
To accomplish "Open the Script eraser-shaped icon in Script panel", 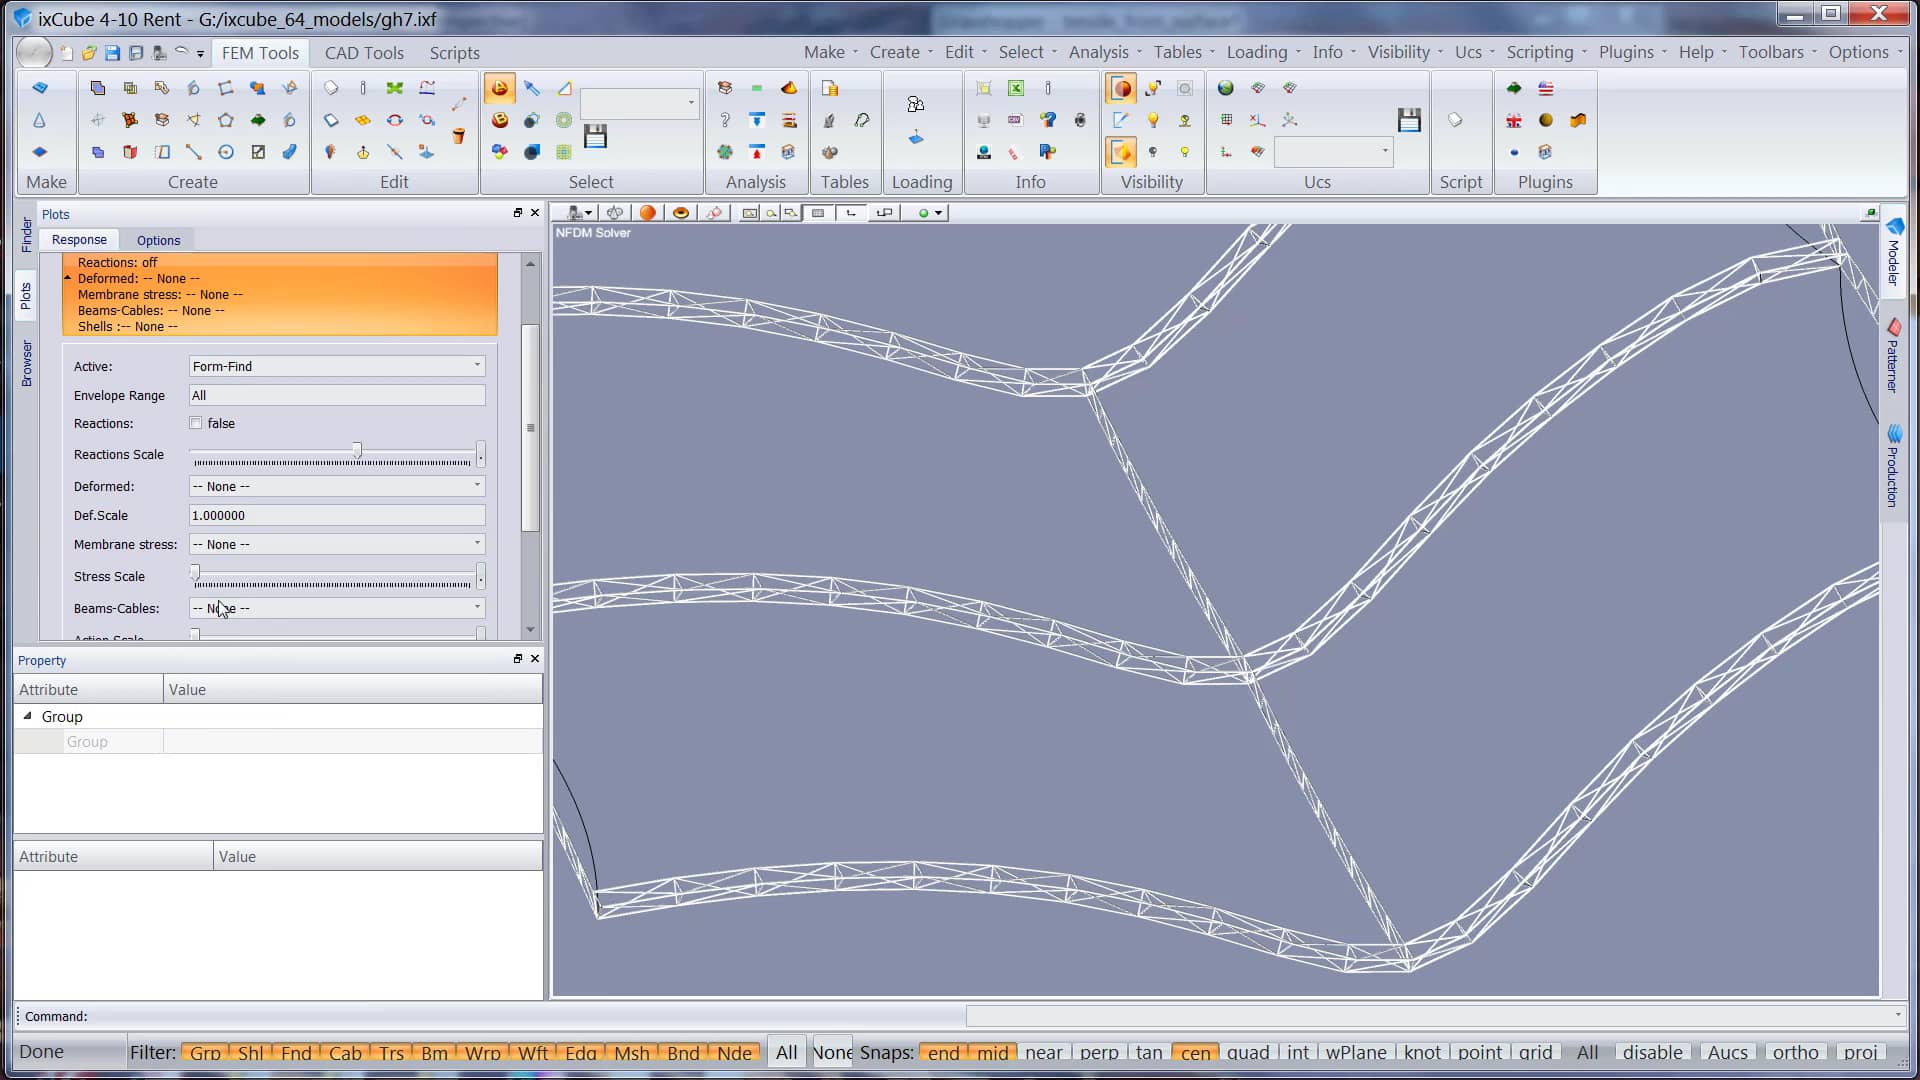I will coord(1456,119).
